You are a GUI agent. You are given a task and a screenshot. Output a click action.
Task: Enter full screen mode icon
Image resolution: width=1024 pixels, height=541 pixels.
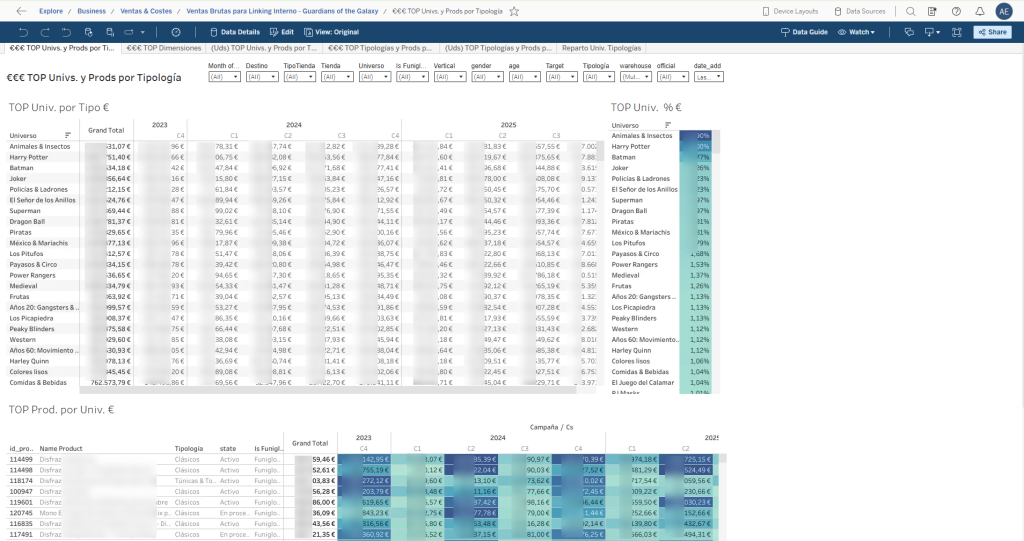957,32
